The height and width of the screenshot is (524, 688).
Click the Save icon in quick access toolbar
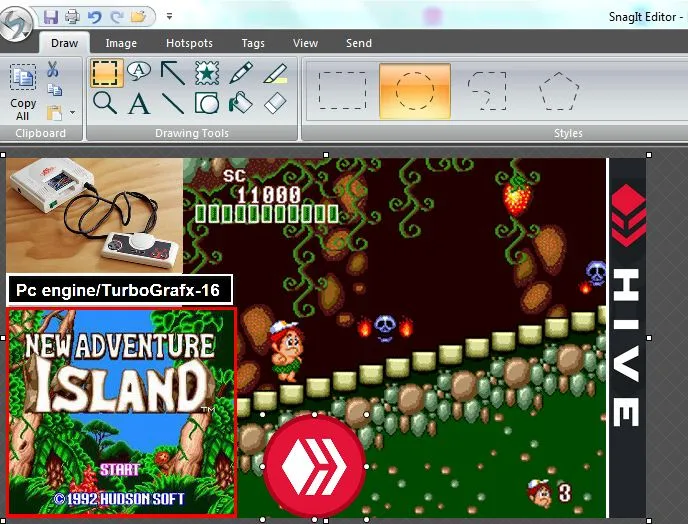pos(51,17)
